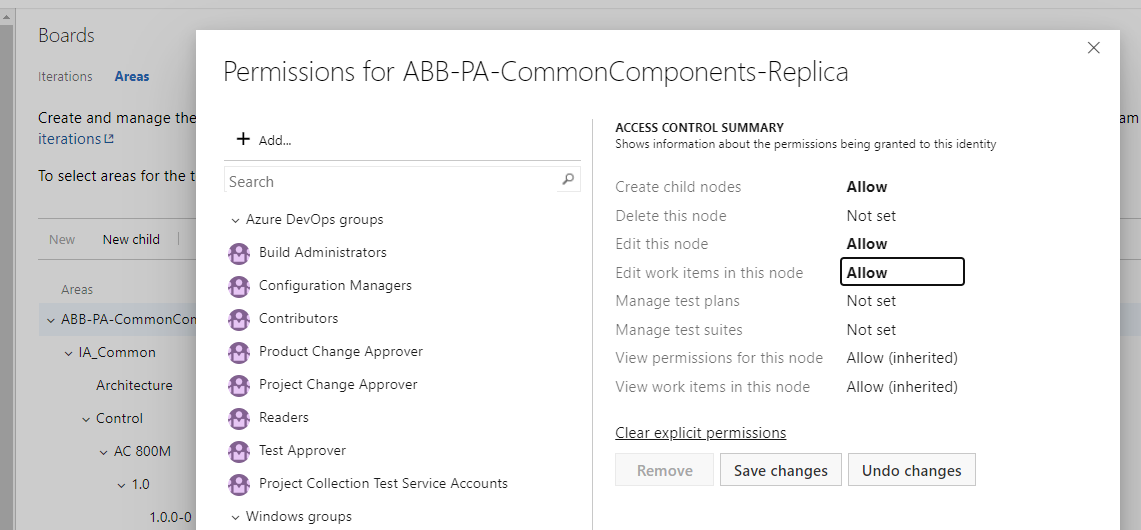1141x530 pixels.
Task: Click the vertical scrollbar up arrow
Action: [7, 15]
